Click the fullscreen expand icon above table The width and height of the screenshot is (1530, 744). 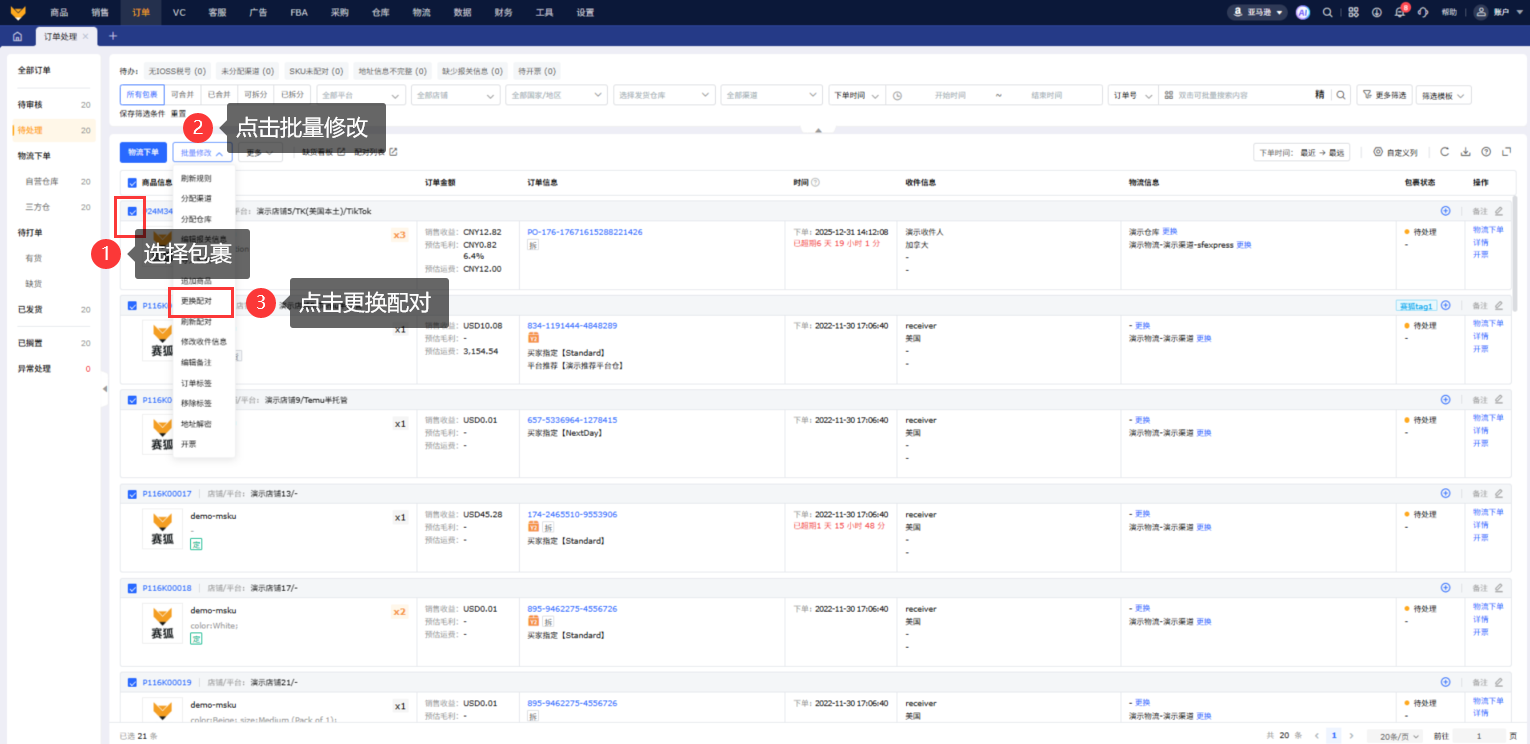coord(1506,152)
